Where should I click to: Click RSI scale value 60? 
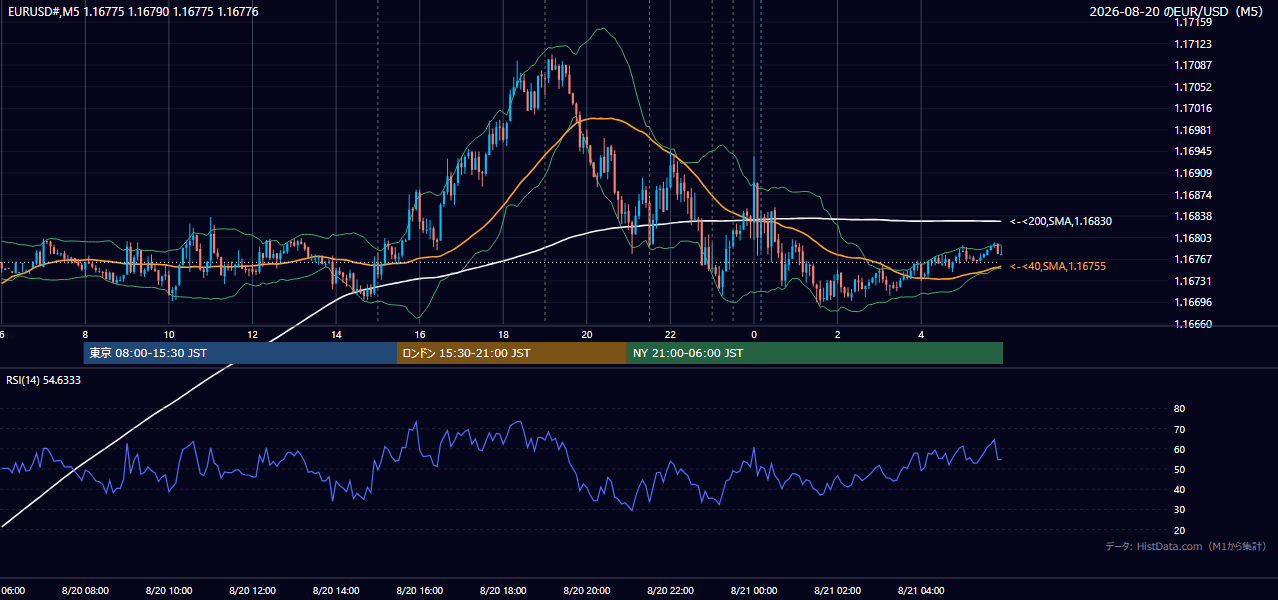tap(1179, 449)
